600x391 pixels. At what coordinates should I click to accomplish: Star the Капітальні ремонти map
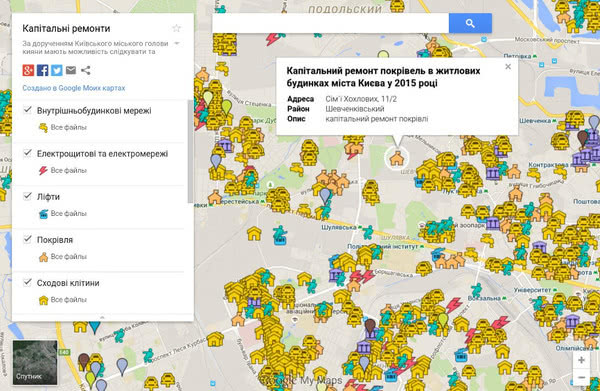[176, 28]
